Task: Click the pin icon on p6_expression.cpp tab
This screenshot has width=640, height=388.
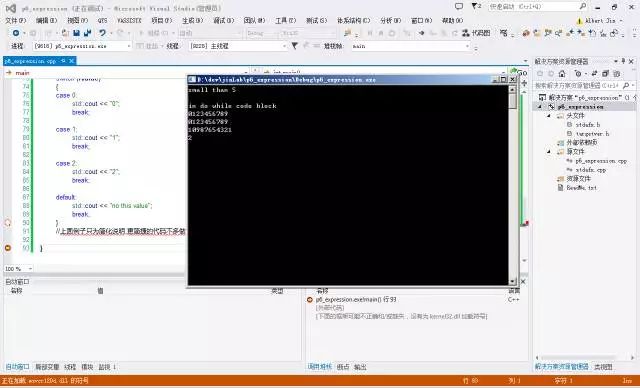Action: pos(63,61)
